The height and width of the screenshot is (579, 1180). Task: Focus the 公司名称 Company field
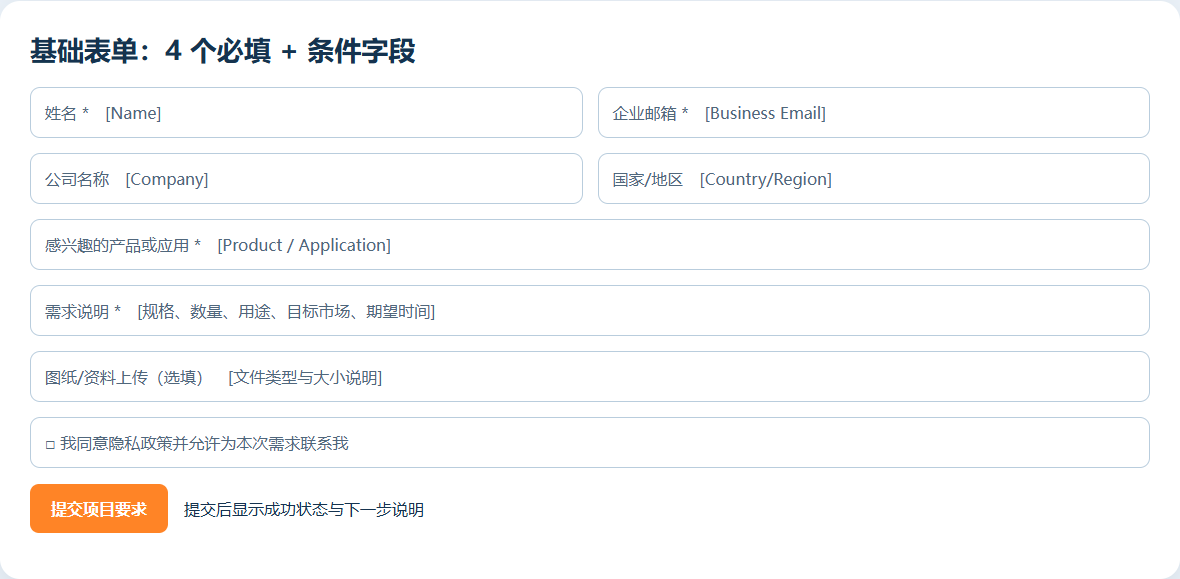click(x=306, y=178)
